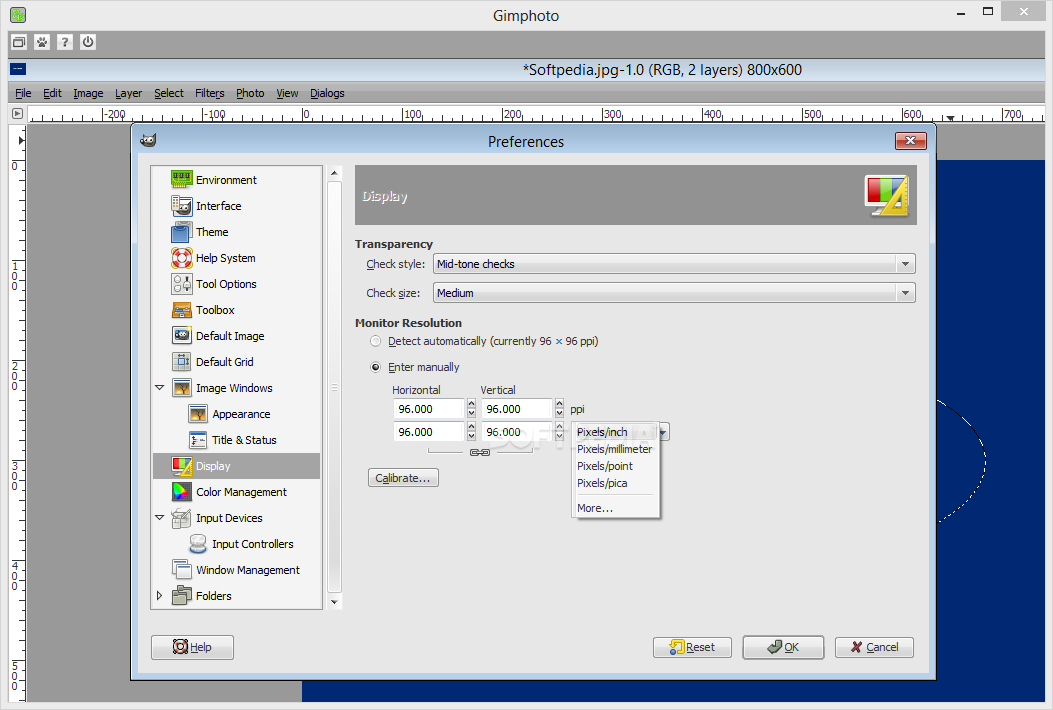
Task: Open the Check style dropdown
Action: pyautogui.click(x=674, y=264)
